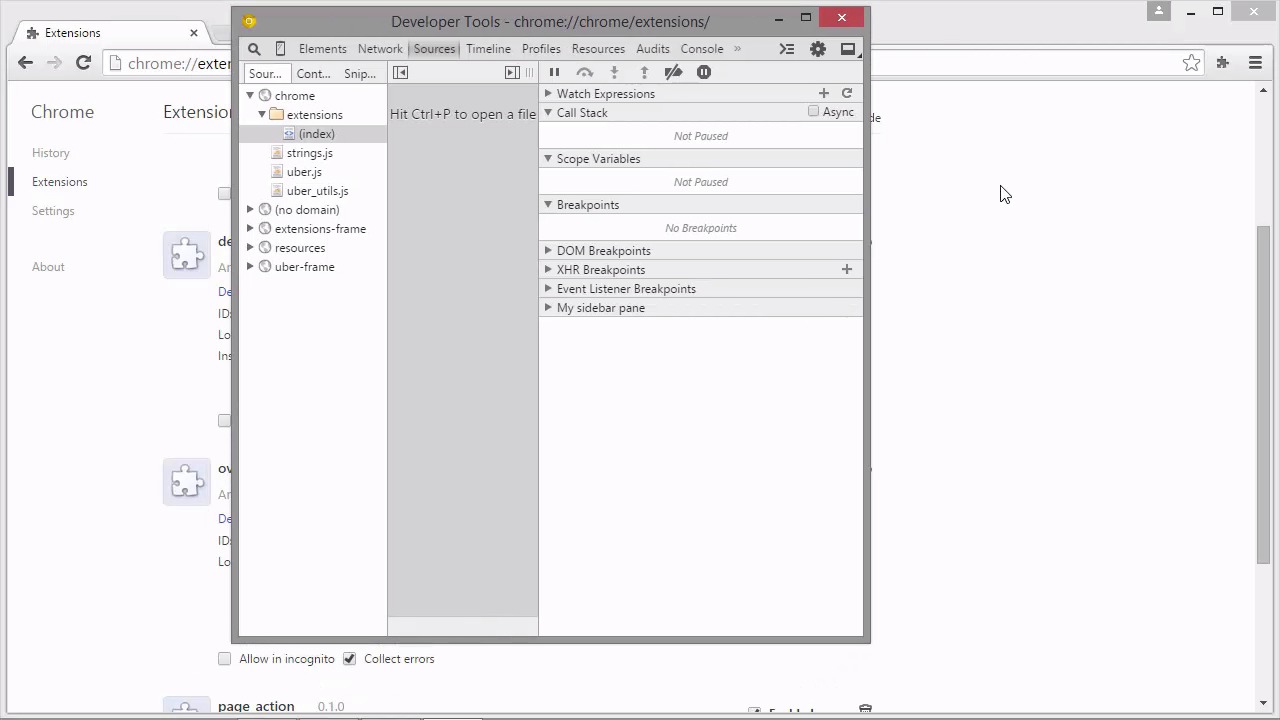1280x720 pixels.
Task: Select the Content scripts navigator tab
Action: click(x=313, y=74)
